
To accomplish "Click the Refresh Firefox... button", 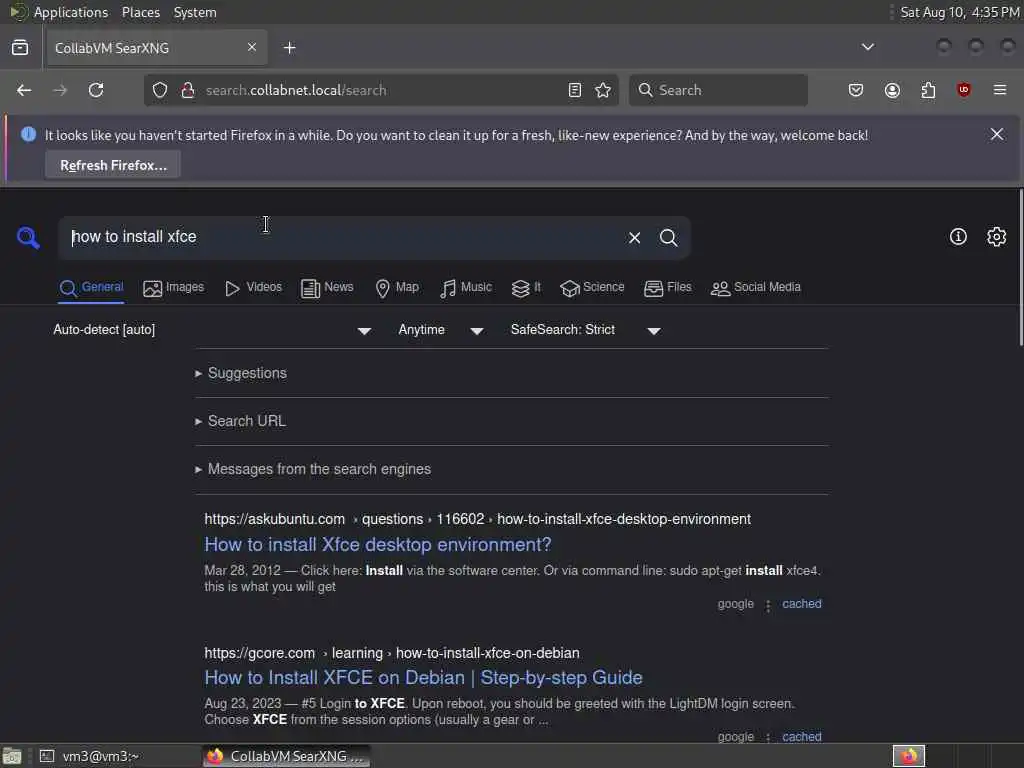I will 113,165.
